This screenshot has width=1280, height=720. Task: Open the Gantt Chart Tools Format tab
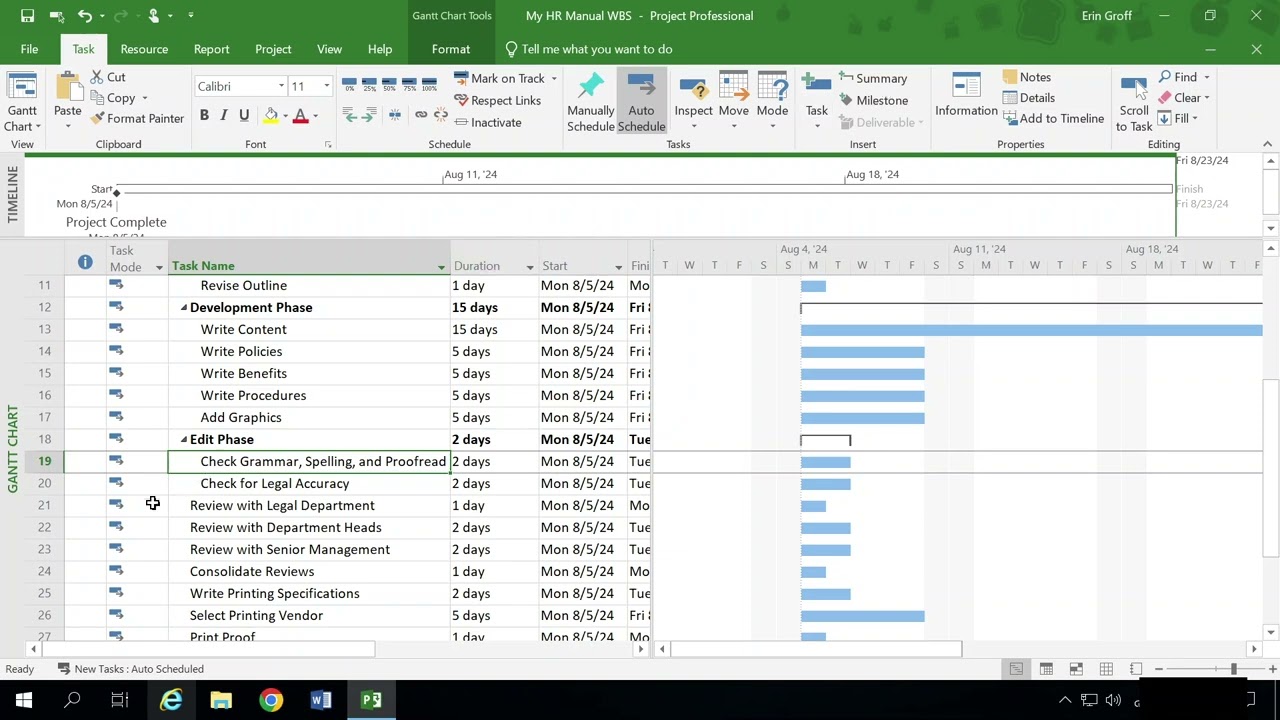[451, 49]
